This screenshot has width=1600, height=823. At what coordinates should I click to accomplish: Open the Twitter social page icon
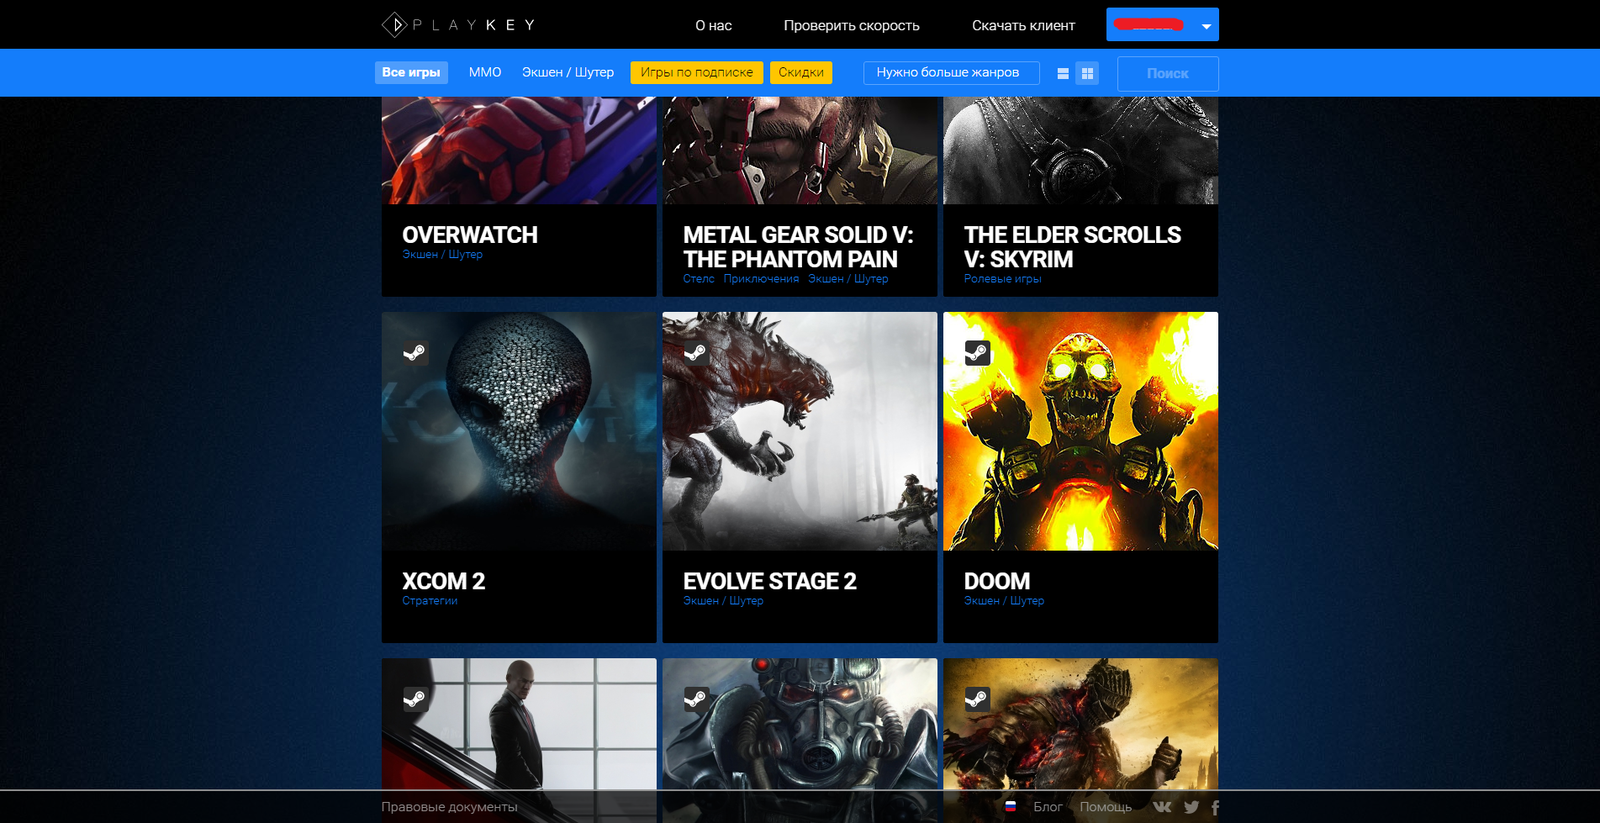(1191, 807)
